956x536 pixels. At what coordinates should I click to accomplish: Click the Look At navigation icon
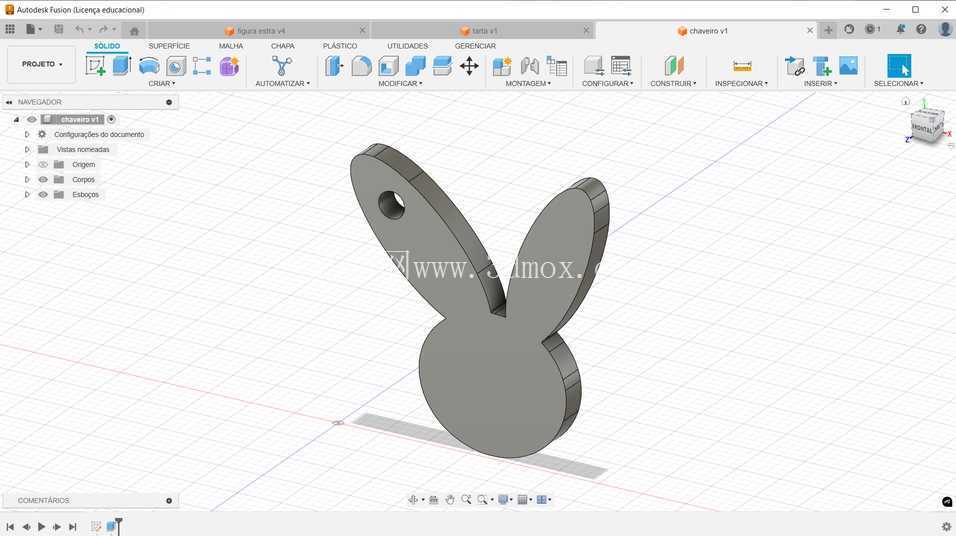[433, 499]
